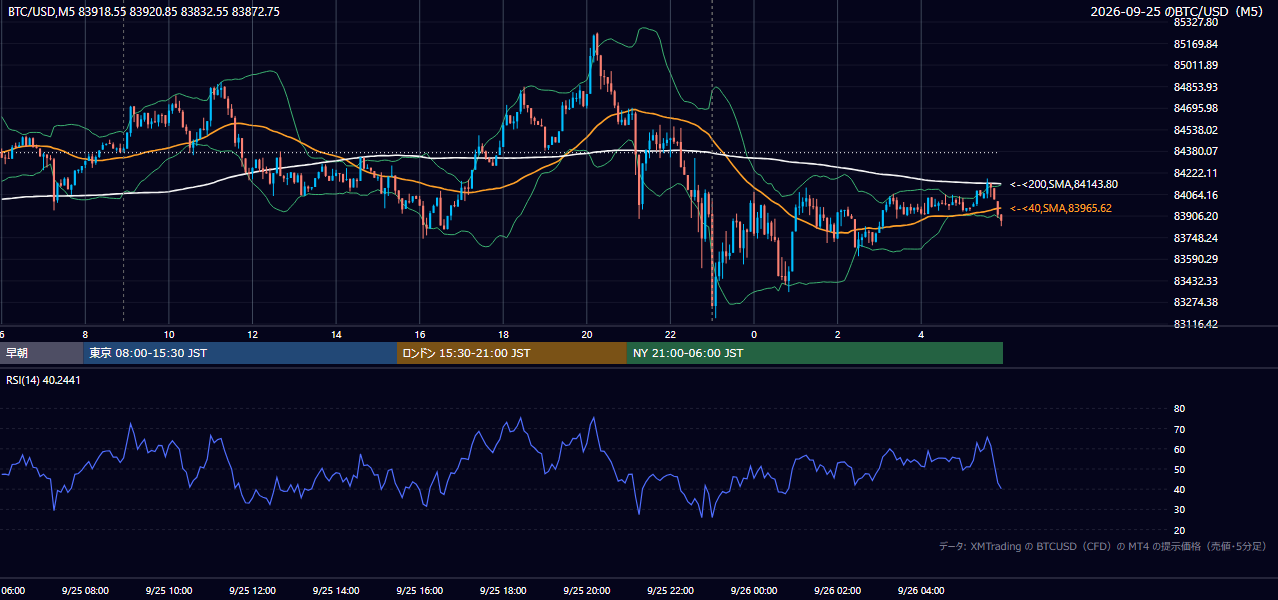
Task: Click hour 14 on the price chart time axis
Action: (x=336, y=334)
